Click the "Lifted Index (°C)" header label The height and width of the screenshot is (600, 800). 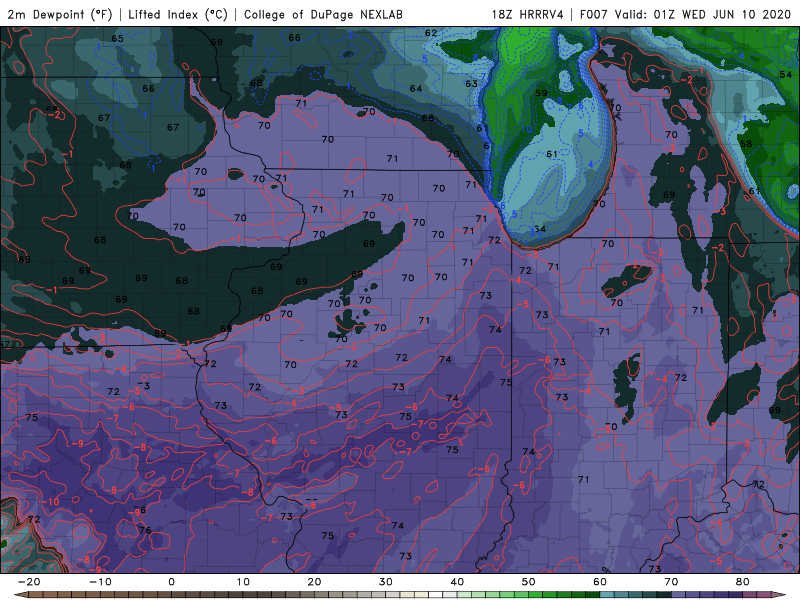(178, 14)
